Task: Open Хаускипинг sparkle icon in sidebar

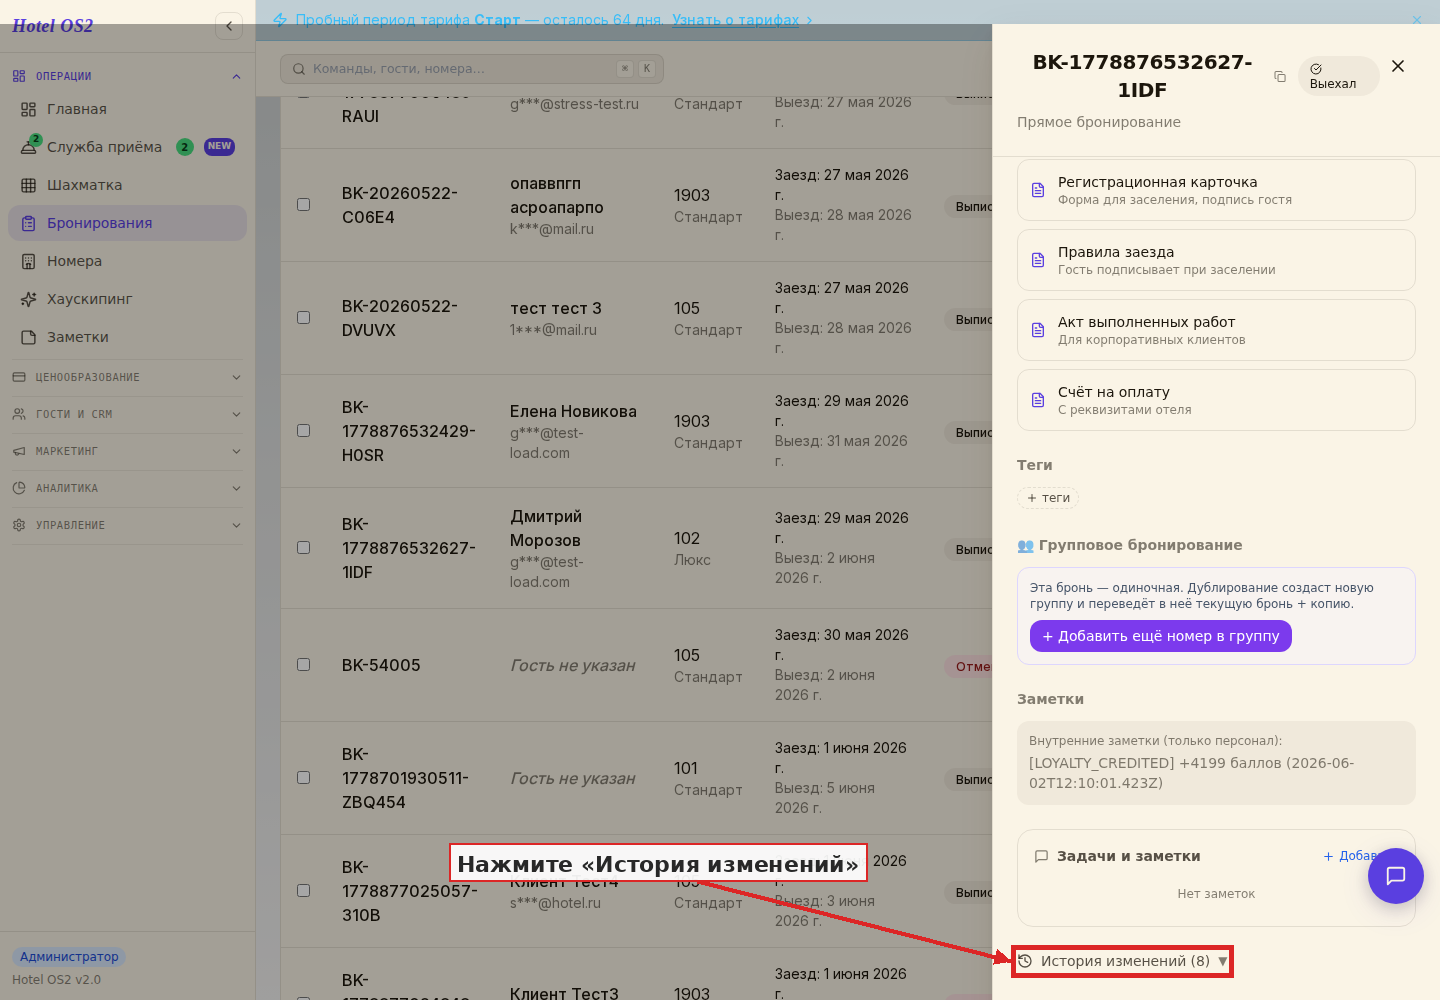Action: coord(28,299)
